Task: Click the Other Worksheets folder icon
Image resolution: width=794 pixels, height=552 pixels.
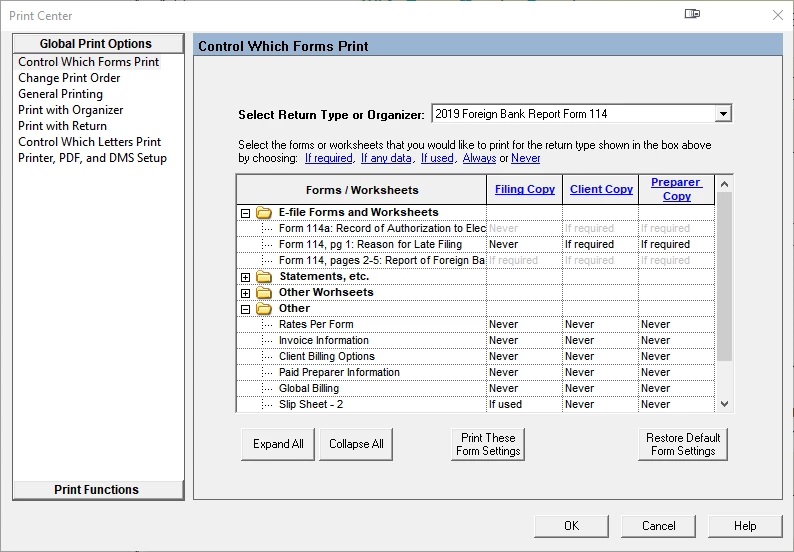Action: (x=264, y=293)
